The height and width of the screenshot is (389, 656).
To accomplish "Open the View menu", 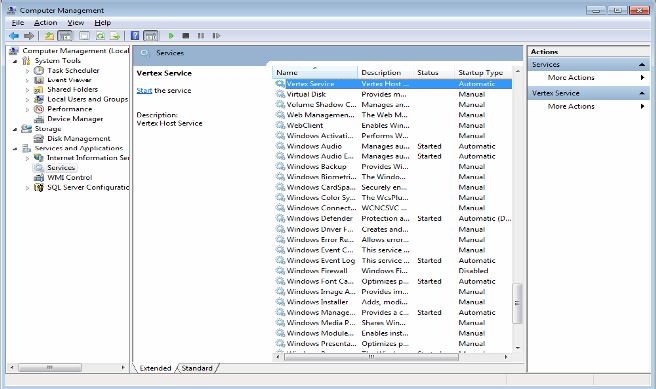I will coord(76,23).
